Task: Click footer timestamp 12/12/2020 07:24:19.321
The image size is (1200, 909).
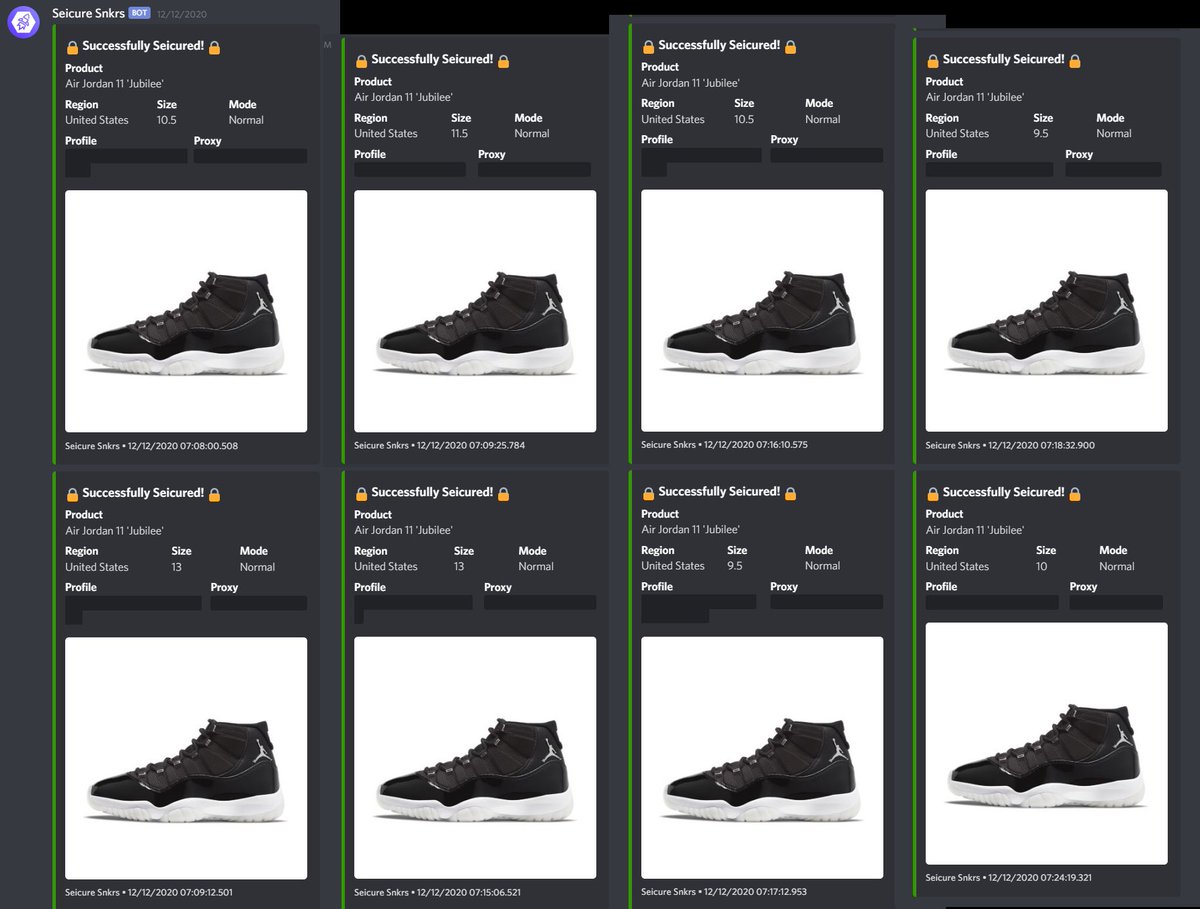Action: pyautogui.click(x=1040, y=878)
